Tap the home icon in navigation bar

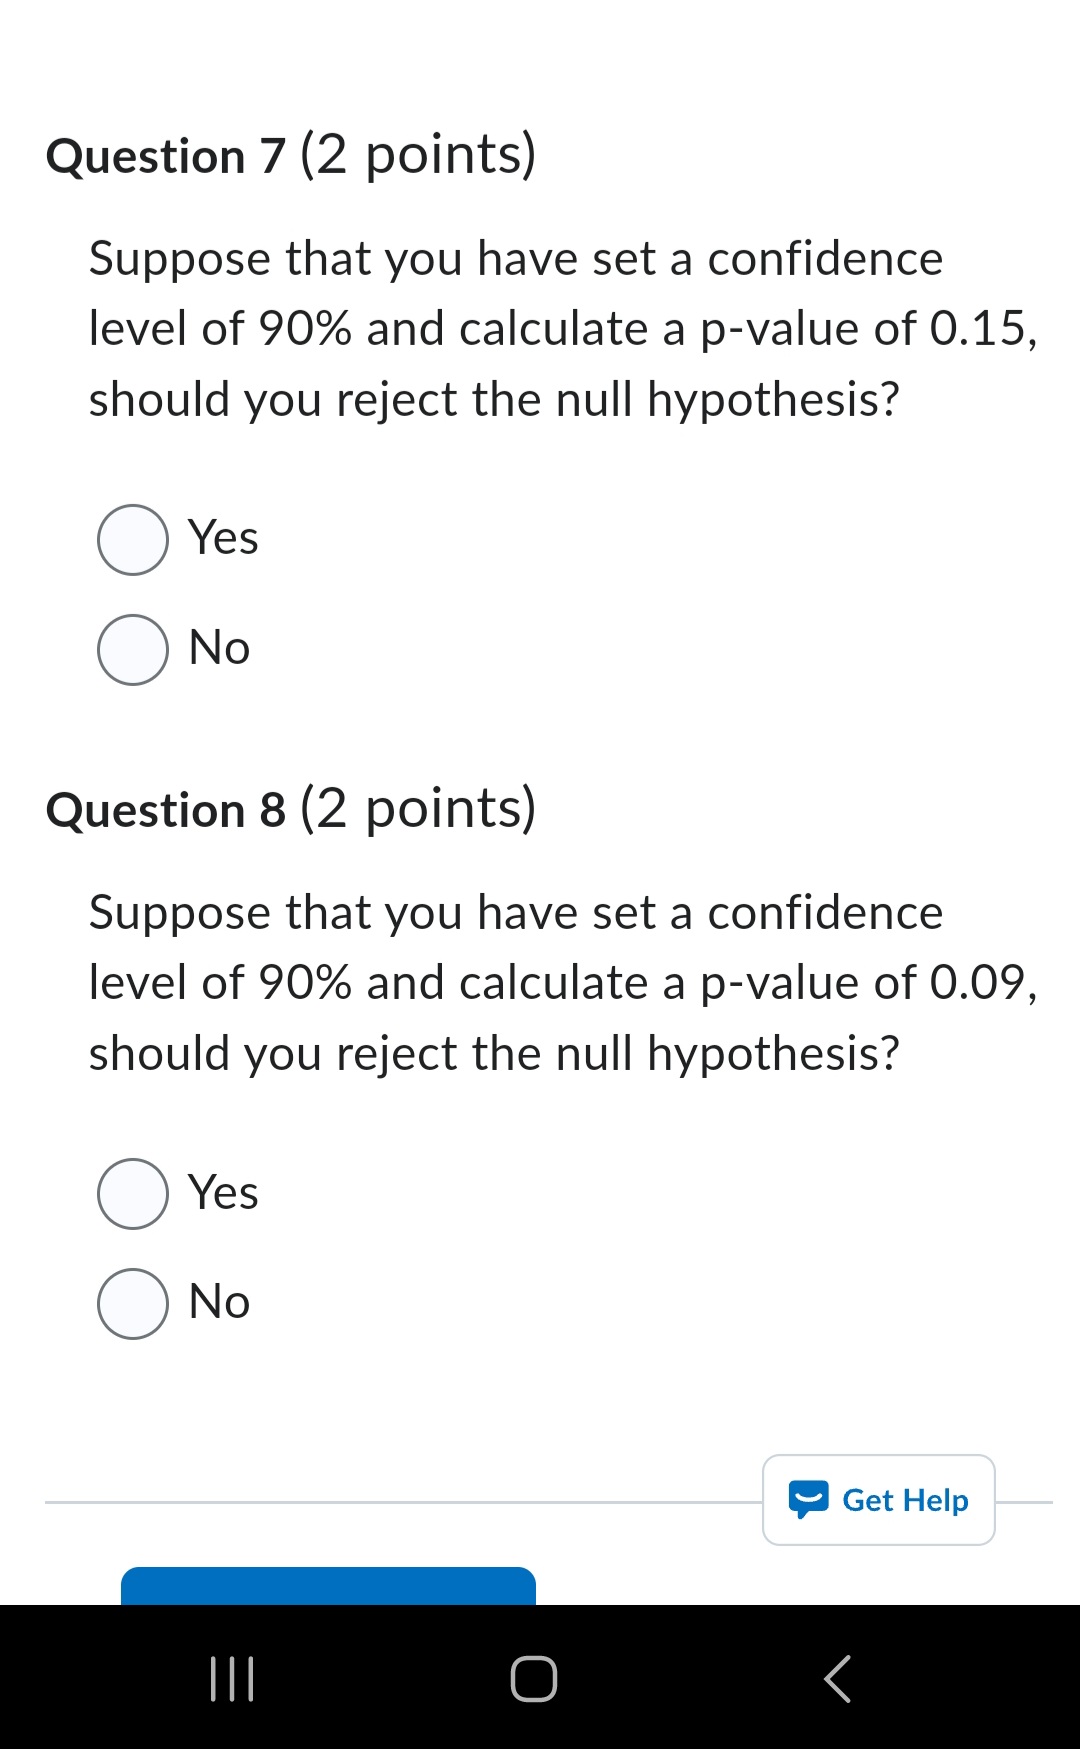[533, 1680]
